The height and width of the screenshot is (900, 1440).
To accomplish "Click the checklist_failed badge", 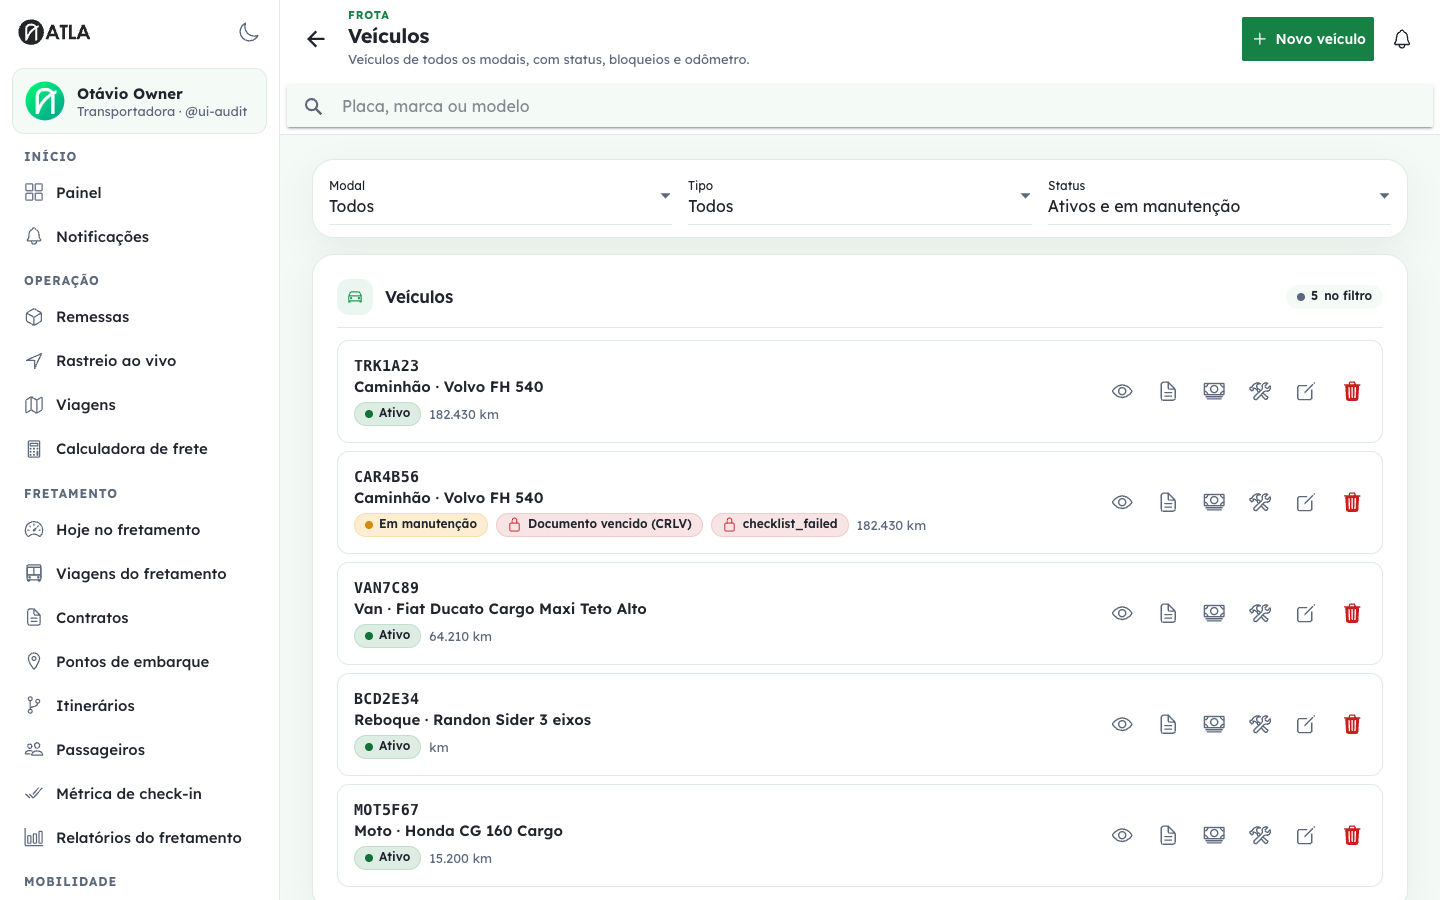I will point(779,525).
